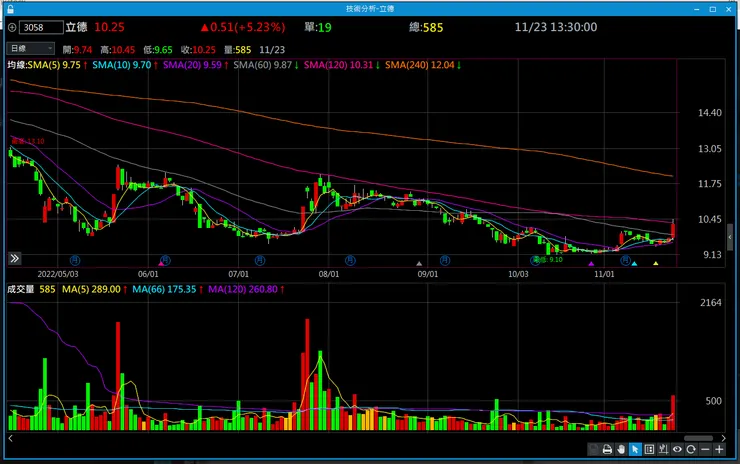Click the lock icon in title bar
740x464 pixels.
10,9
